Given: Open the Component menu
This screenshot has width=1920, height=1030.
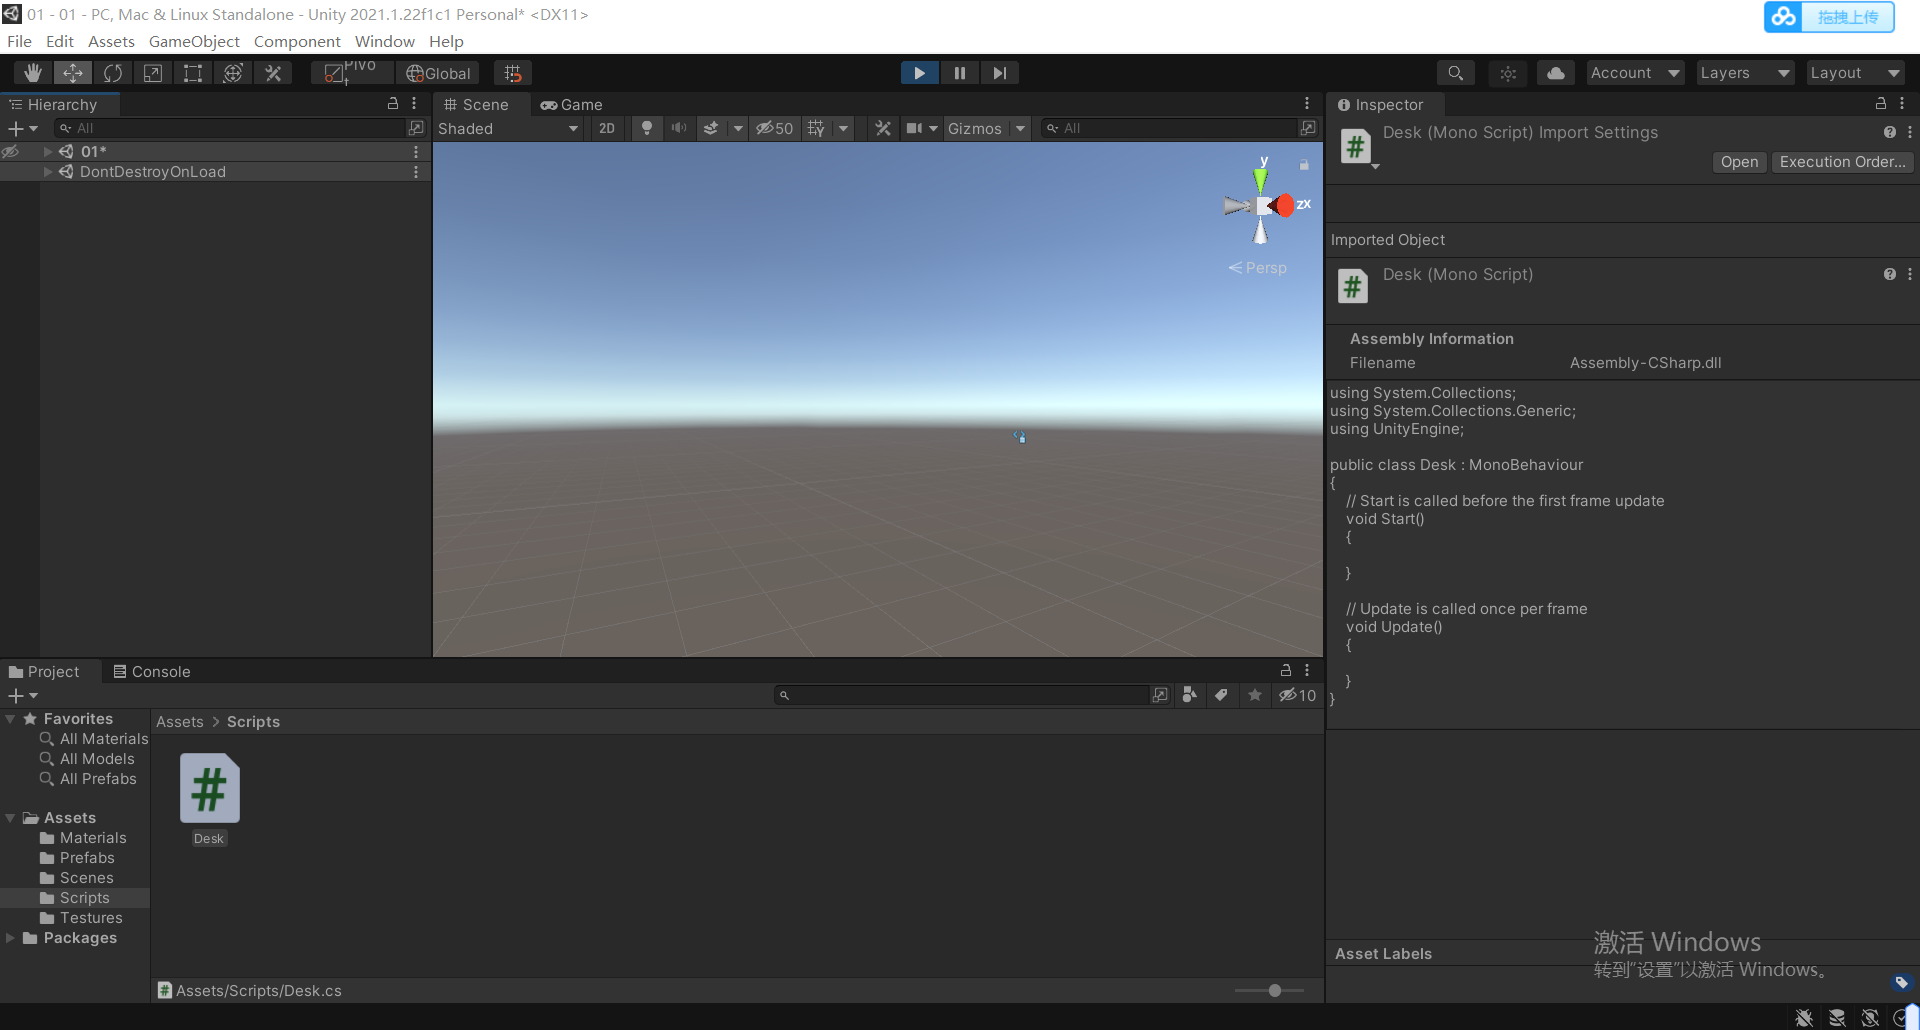Looking at the screenshot, I should [297, 41].
